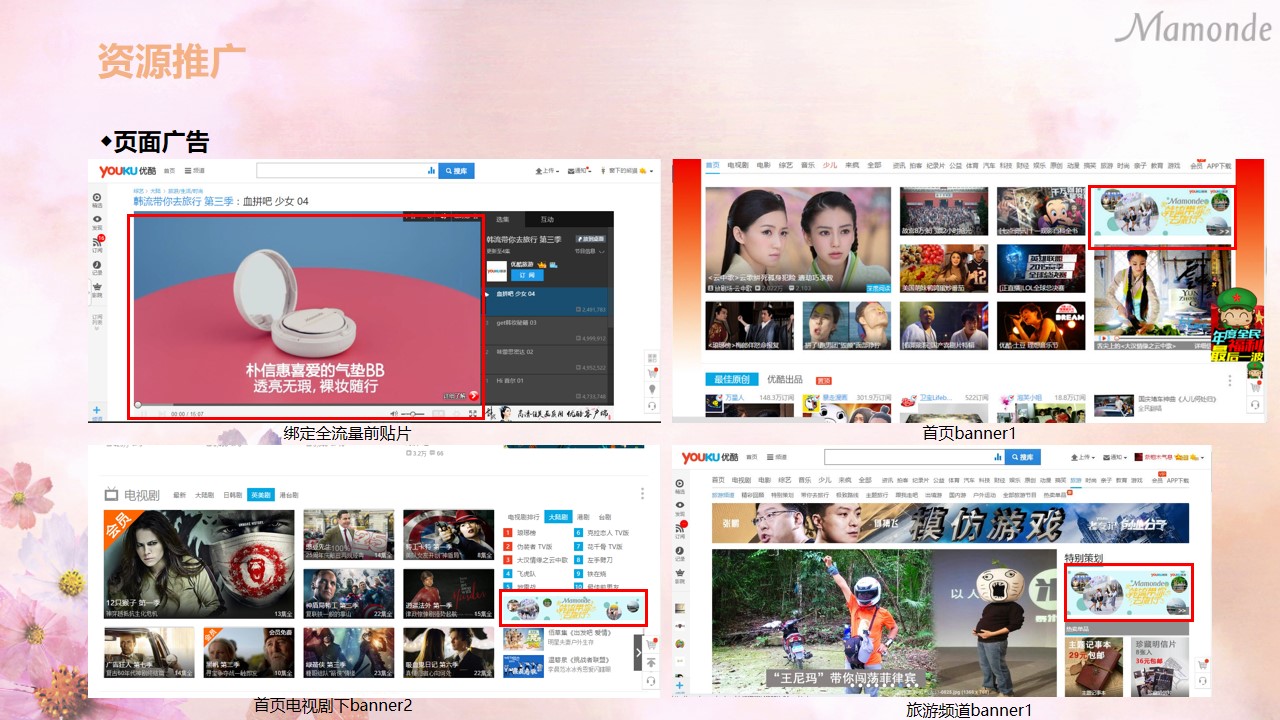The height and width of the screenshot is (720, 1280).
Task: Click the TV set icon beside the 电视剧 heading
Action: click(112, 494)
